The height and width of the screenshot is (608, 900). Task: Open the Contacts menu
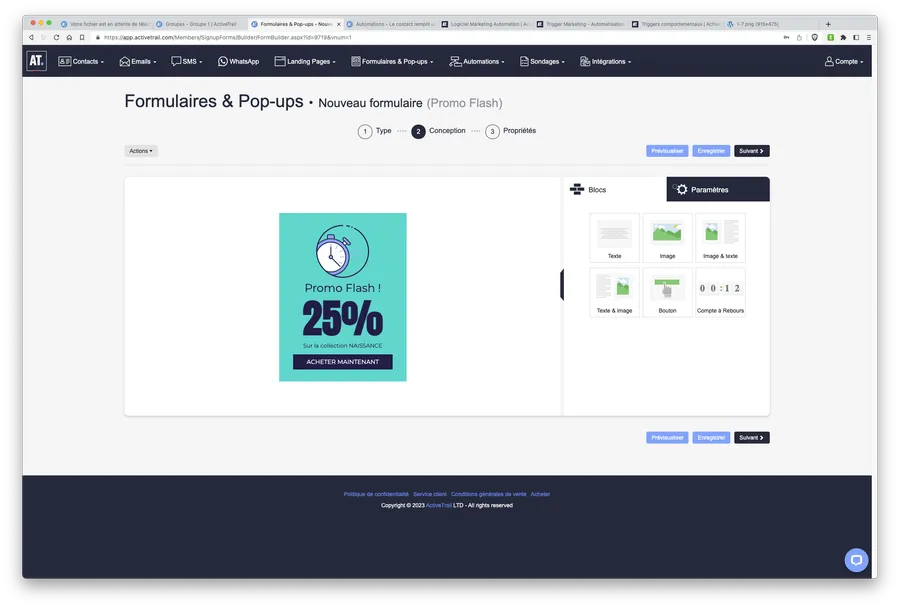coord(81,61)
